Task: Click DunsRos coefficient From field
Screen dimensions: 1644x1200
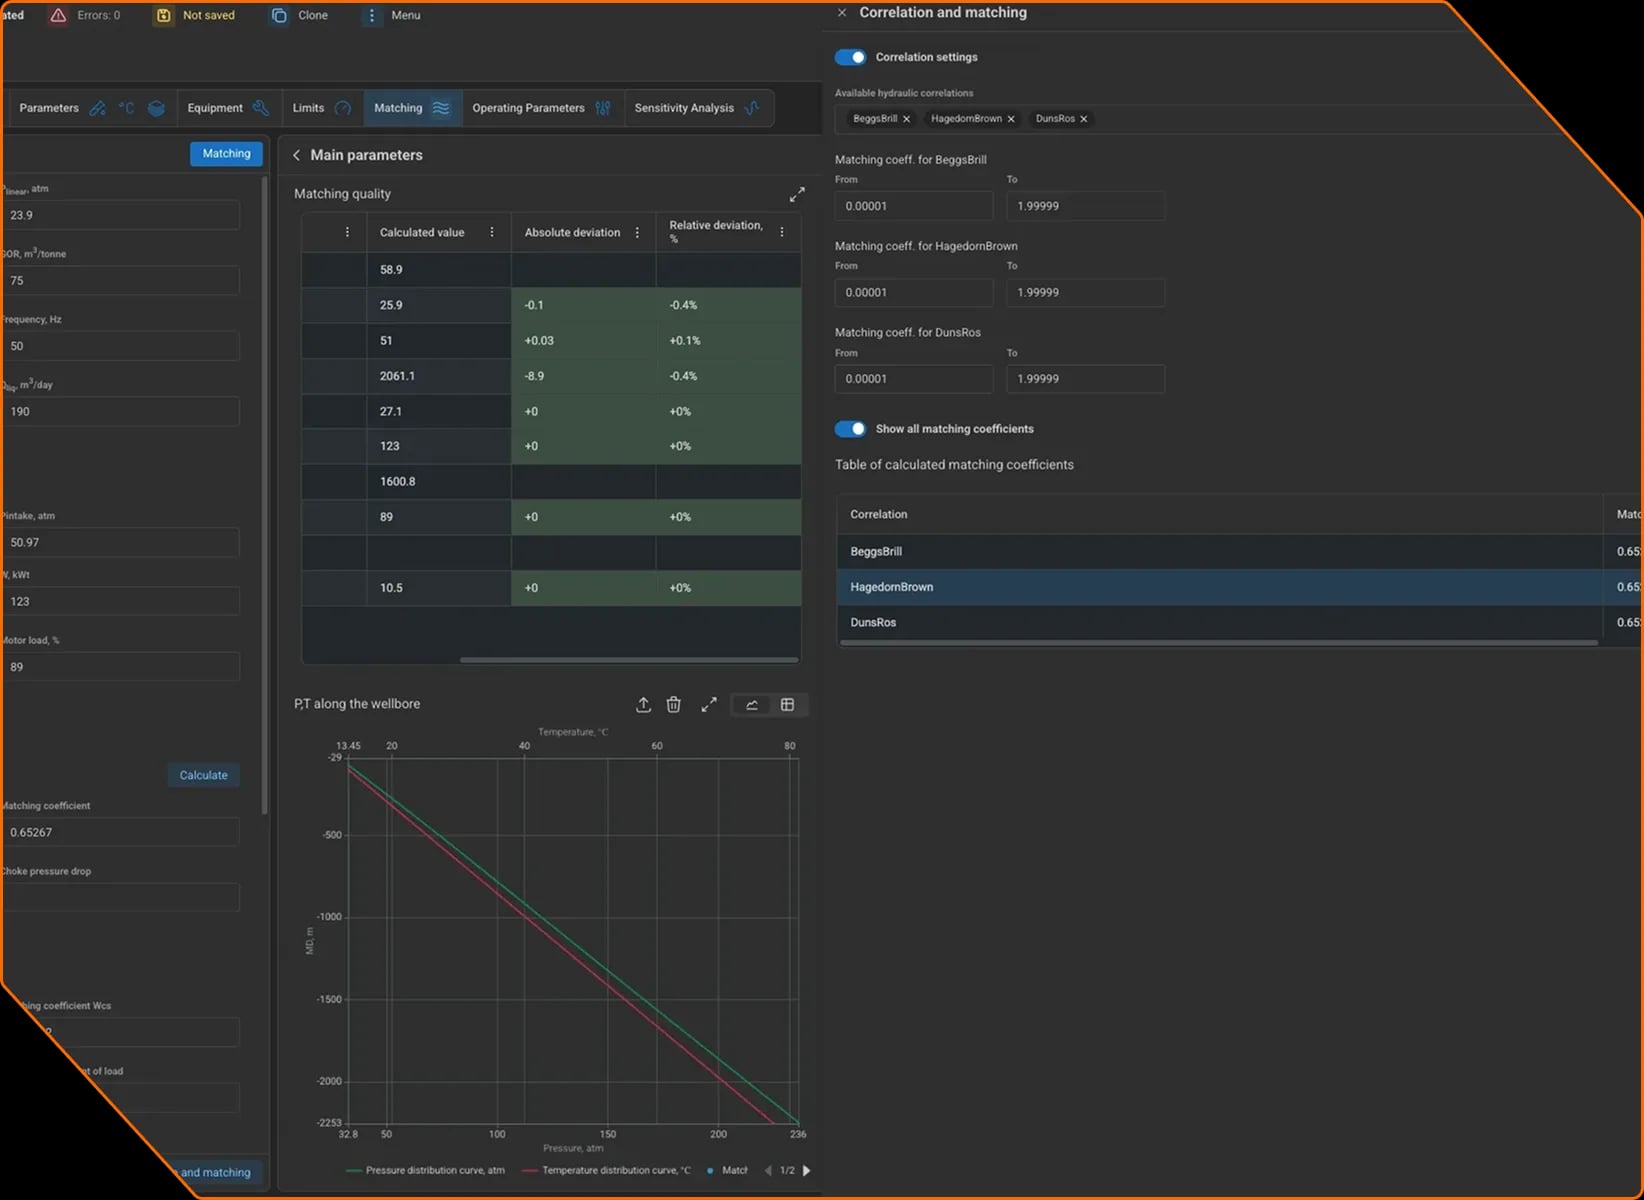Action: [914, 379]
